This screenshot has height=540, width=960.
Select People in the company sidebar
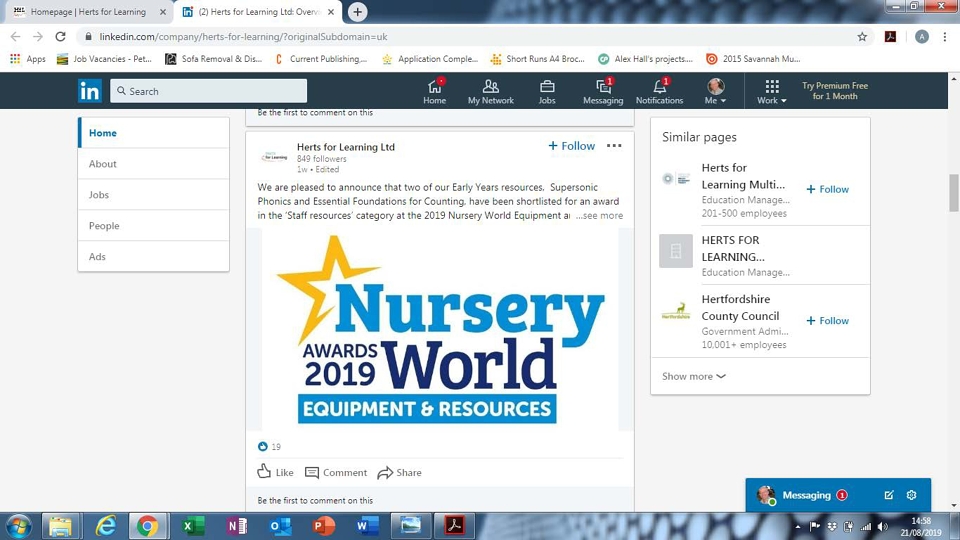[x=154, y=226]
